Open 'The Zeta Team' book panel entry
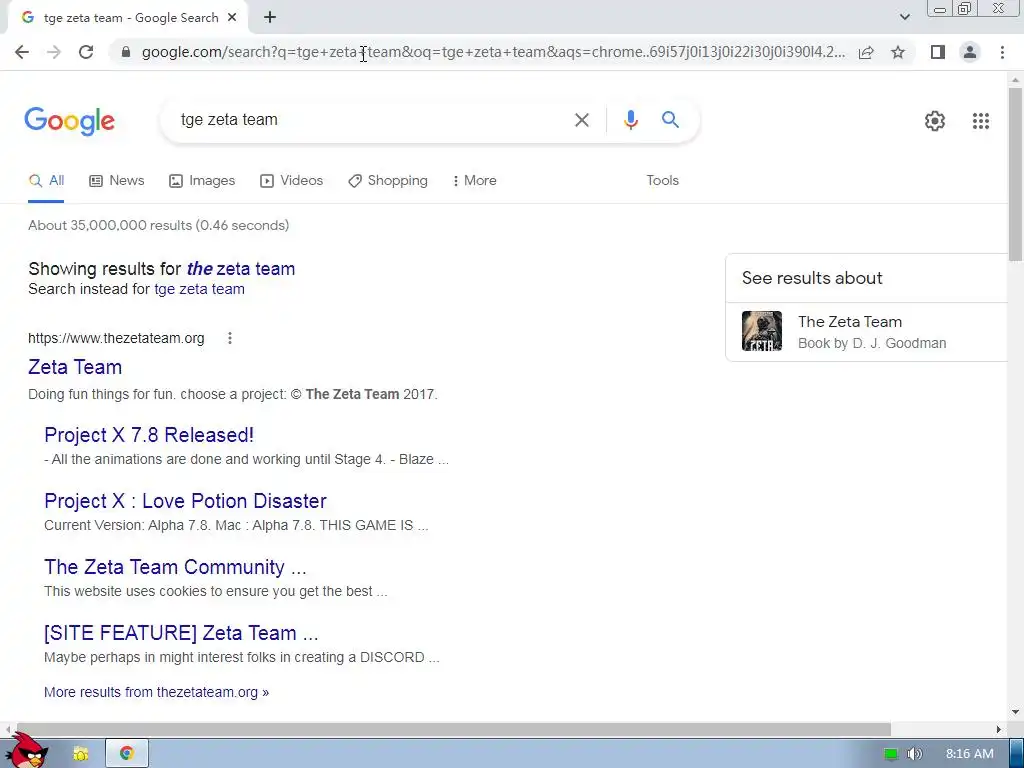Screen dimensions: 1024x768 coord(867,332)
